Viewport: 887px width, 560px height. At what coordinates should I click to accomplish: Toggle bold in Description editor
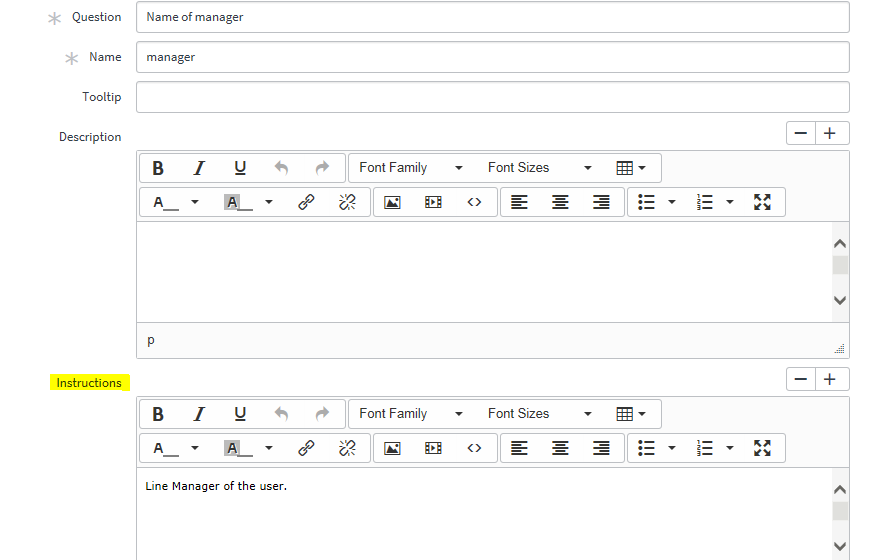point(158,168)
